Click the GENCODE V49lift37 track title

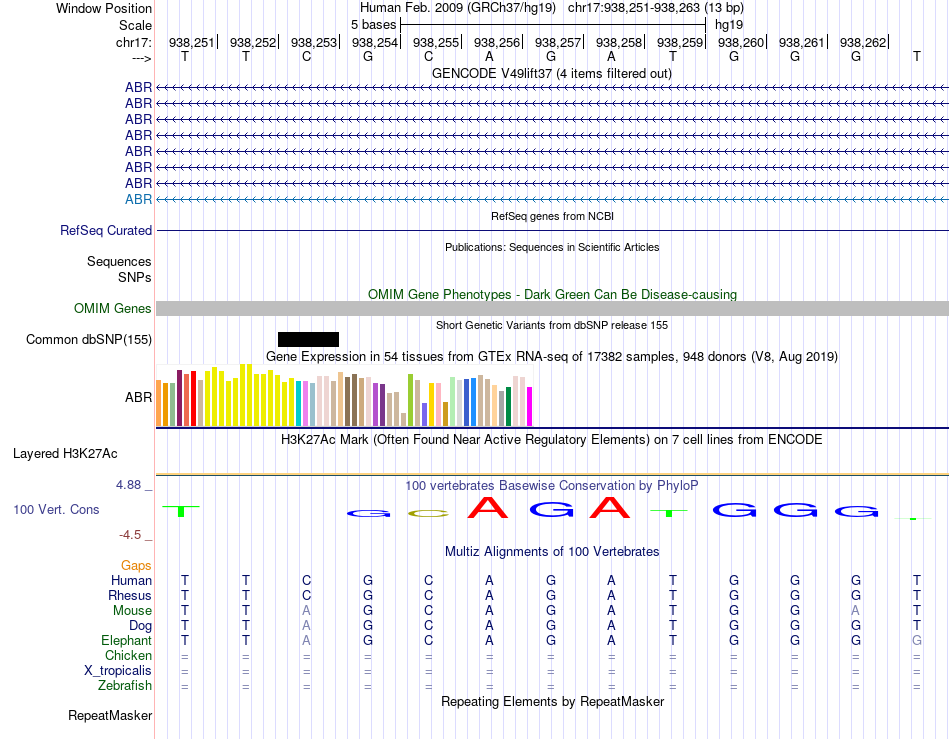(x=552, y=74)
